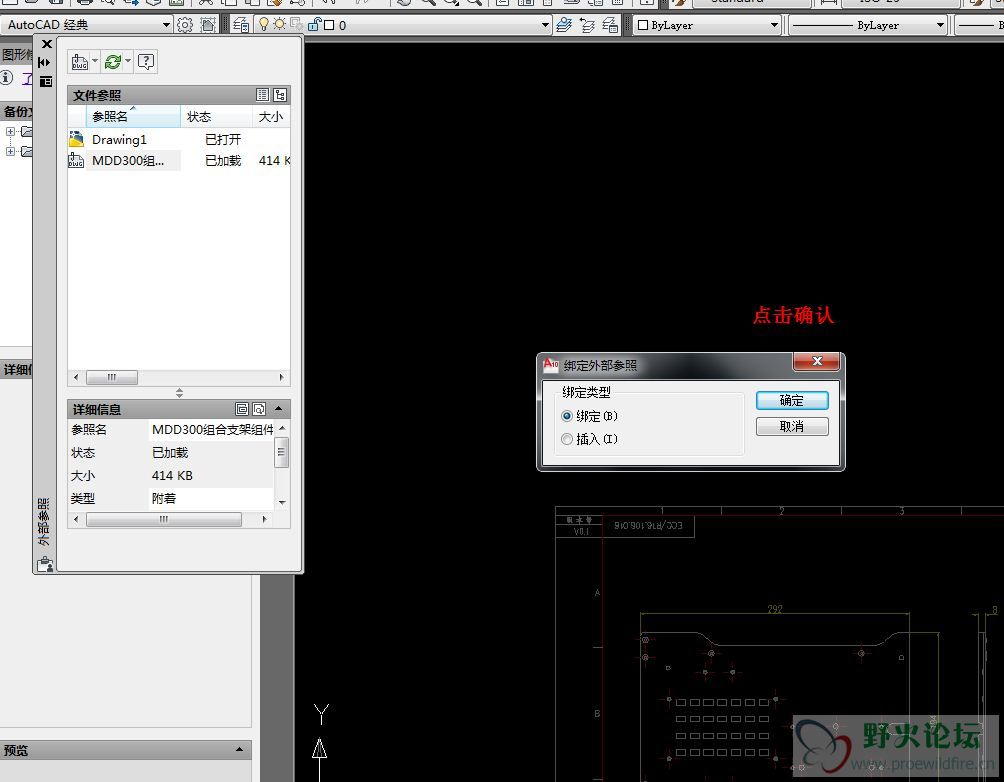Viewport: 1004px width, 782px height.
Task: Click the Layer Previous icon
Action: 587,25
